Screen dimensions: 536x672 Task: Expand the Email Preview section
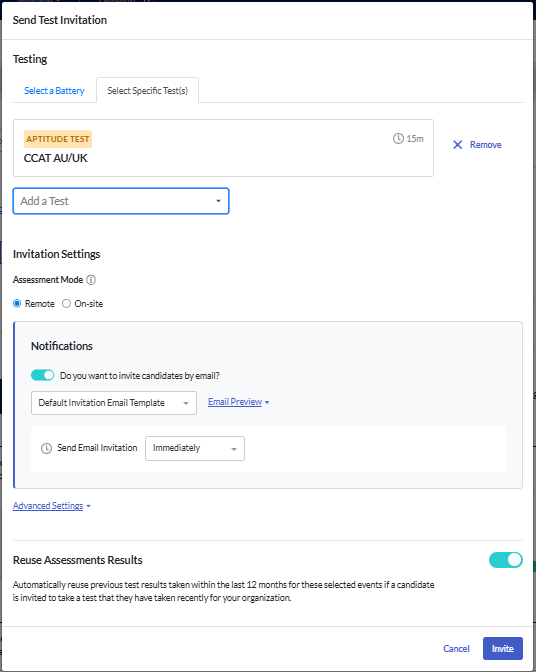[238, 402]
